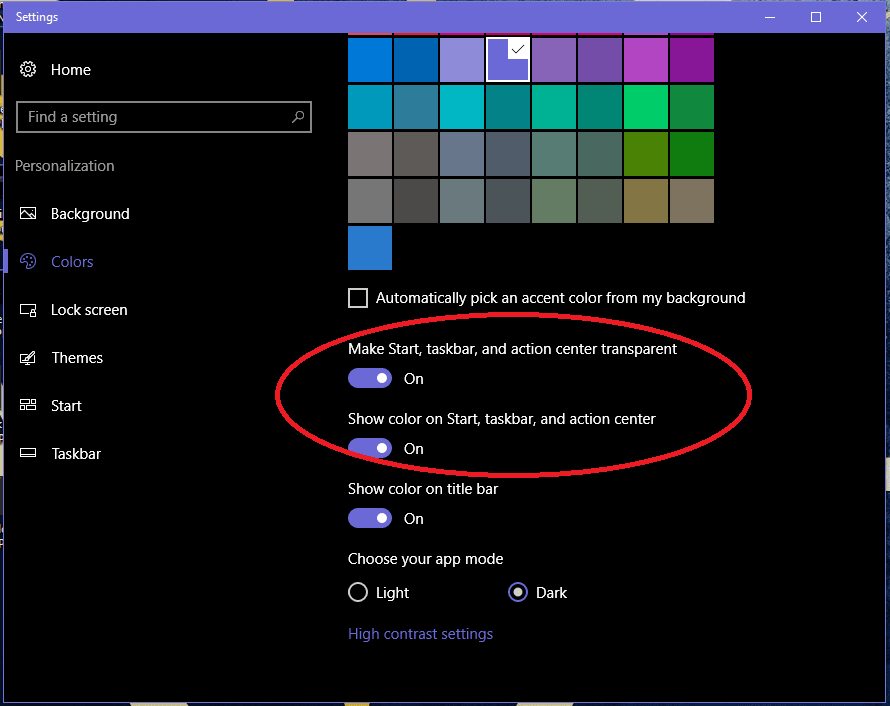
Task: Click the search magnifier icon
Action: pyautogui.click(x=297, y=117)
